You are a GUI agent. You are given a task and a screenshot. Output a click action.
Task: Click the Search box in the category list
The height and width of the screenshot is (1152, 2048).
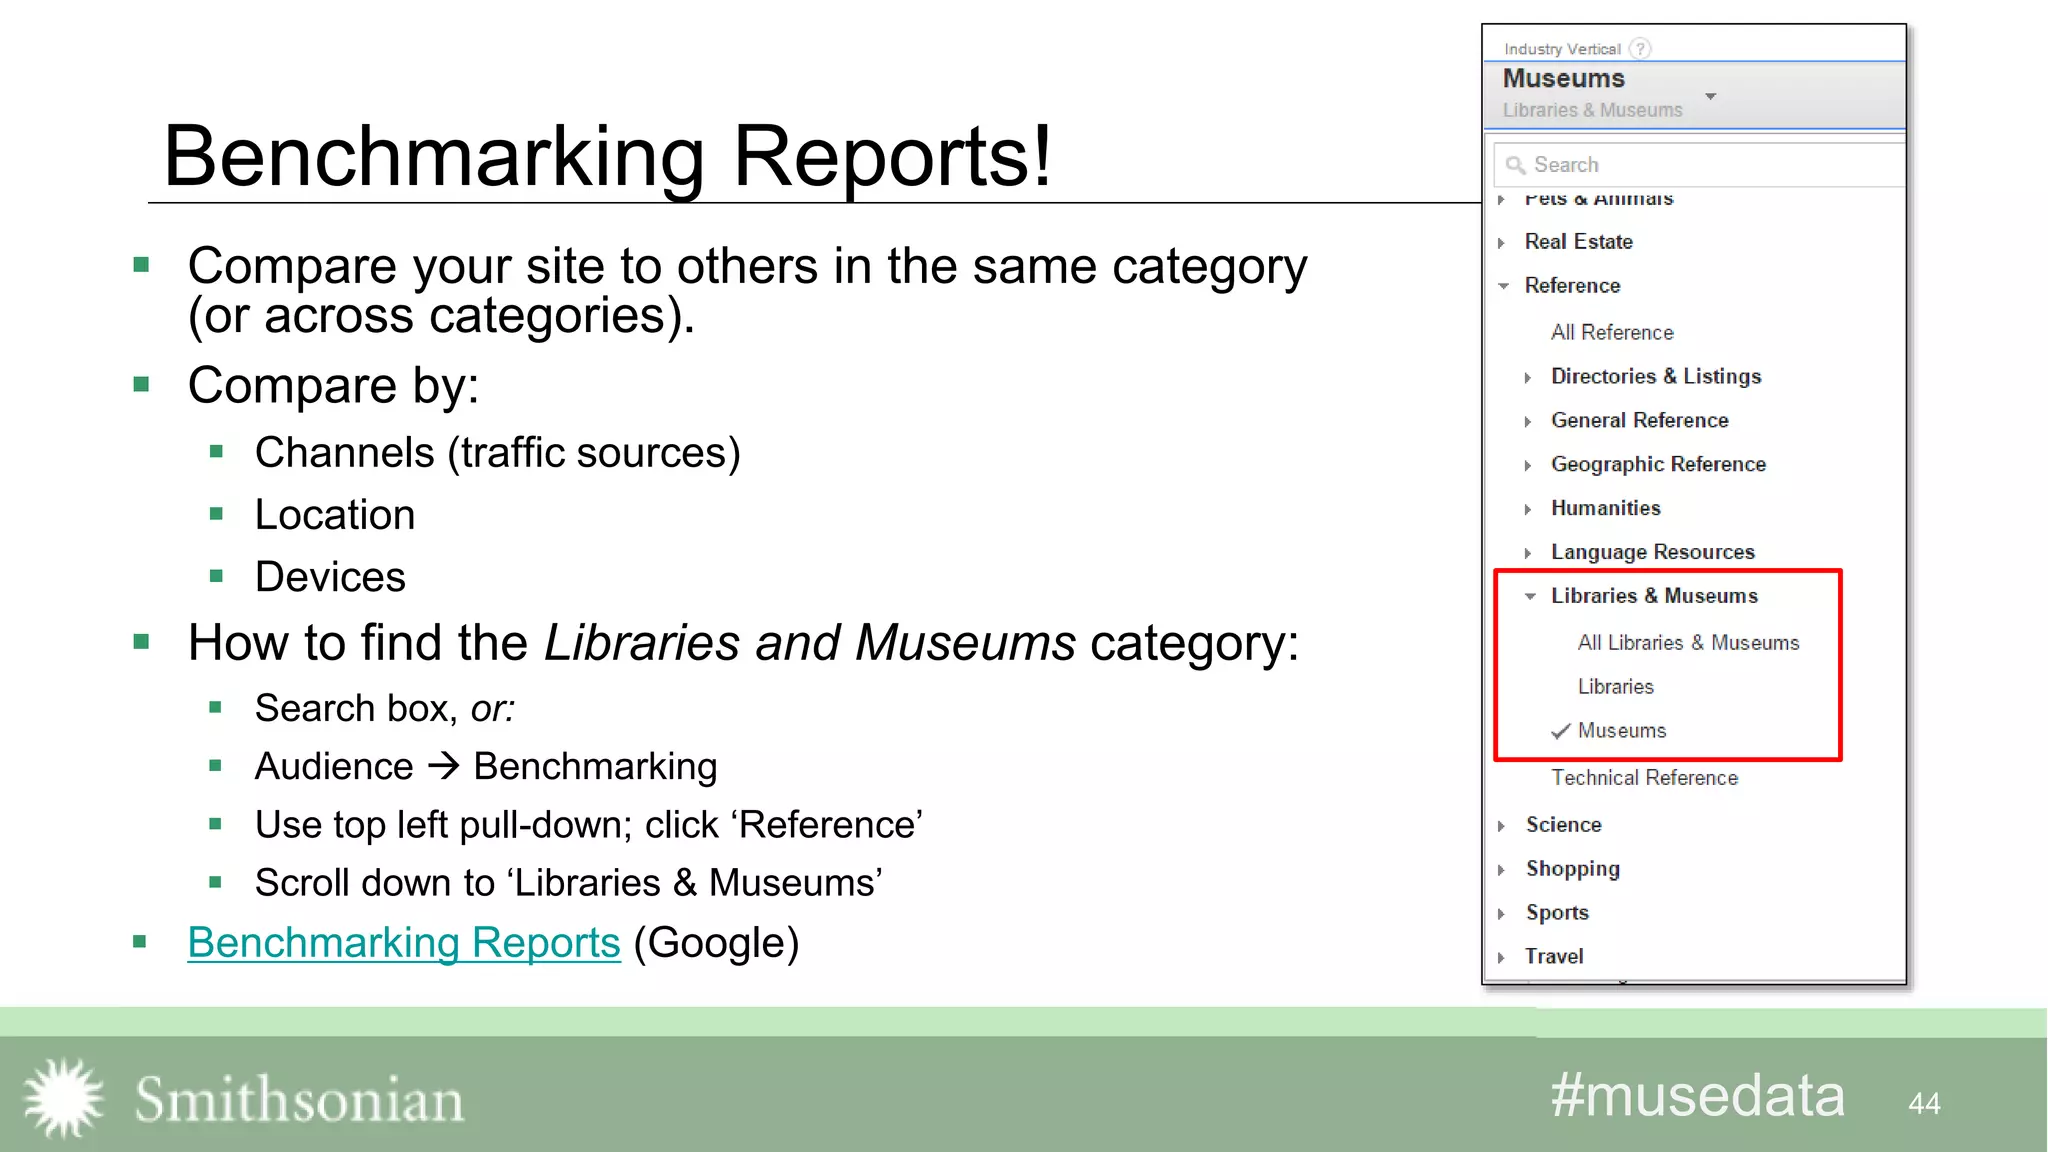pos(1699,165)
